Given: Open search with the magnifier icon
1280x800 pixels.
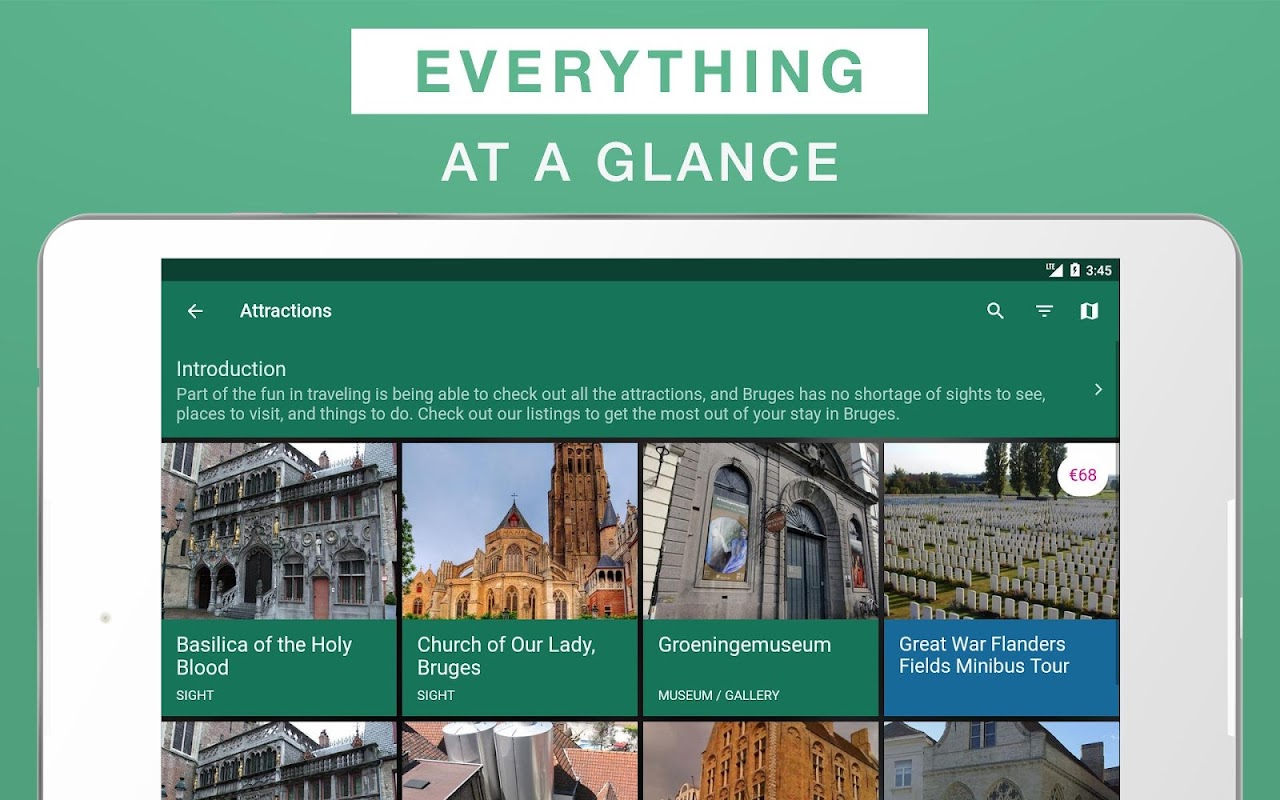Looking at the screenshot, I should 995,311.
